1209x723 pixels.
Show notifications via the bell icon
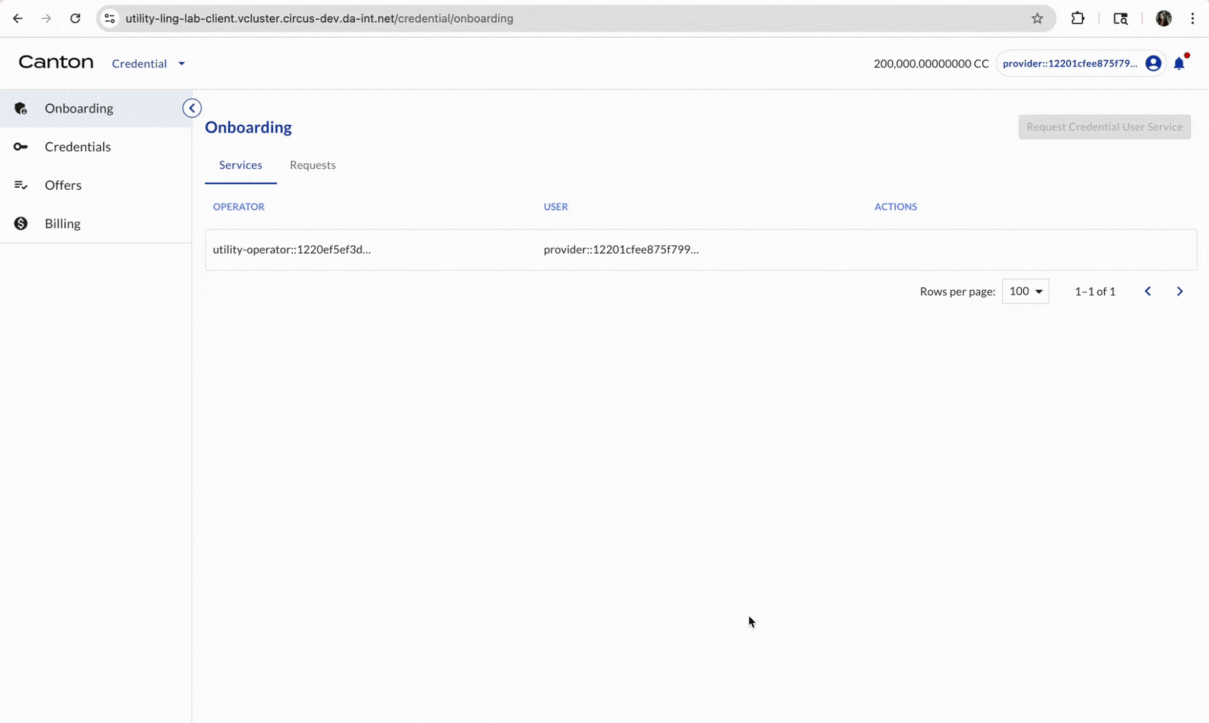(x=1178, y=63)
